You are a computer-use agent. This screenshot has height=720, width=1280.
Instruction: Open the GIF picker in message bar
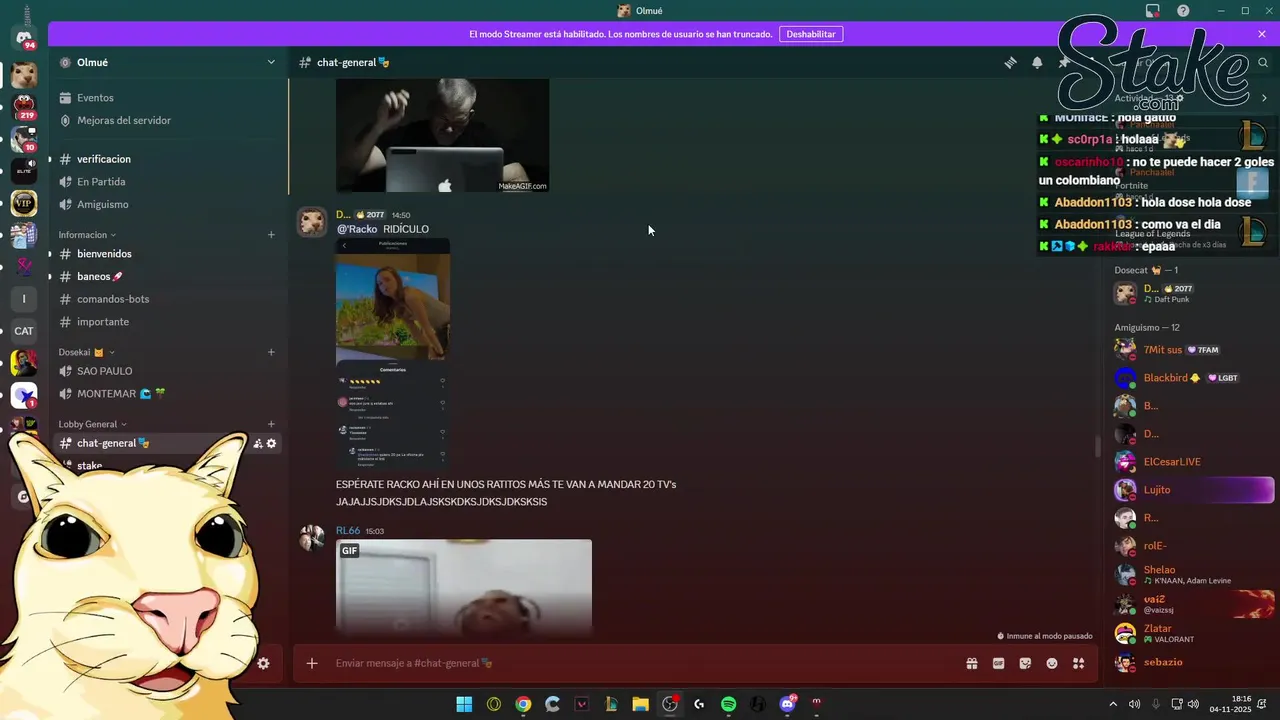998,663
